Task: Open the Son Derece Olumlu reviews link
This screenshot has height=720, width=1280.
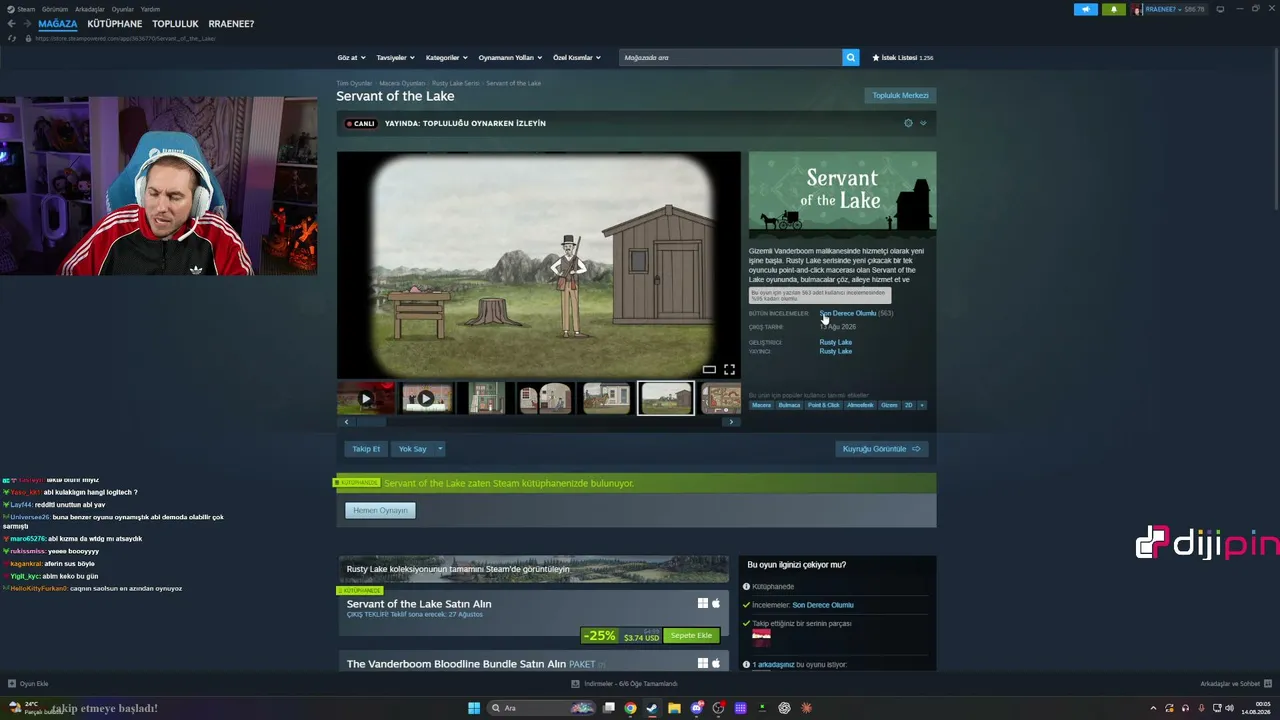Action: click(x=848, y=313)
